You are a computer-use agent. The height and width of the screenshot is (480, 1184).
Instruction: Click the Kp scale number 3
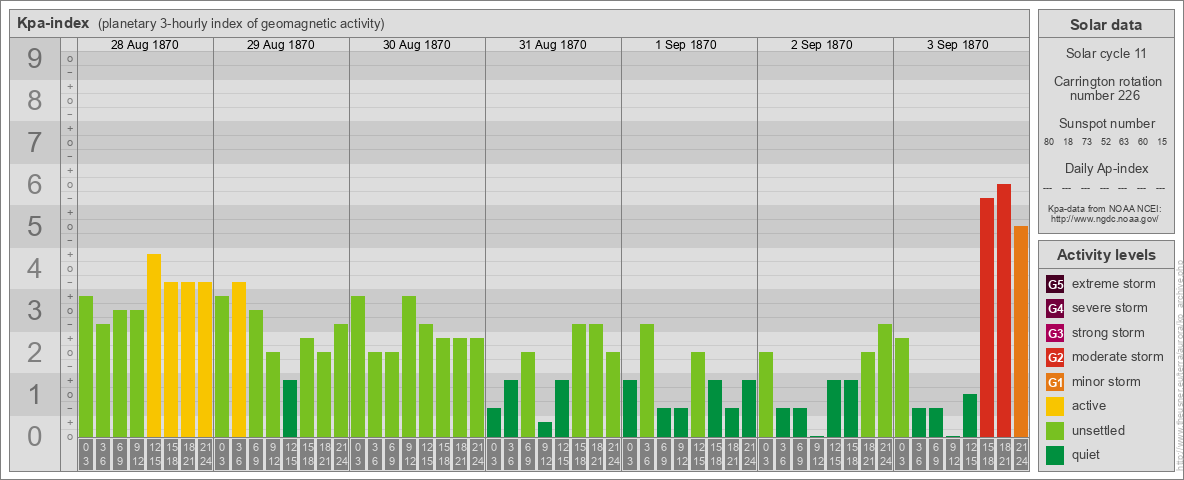point(35,310)
